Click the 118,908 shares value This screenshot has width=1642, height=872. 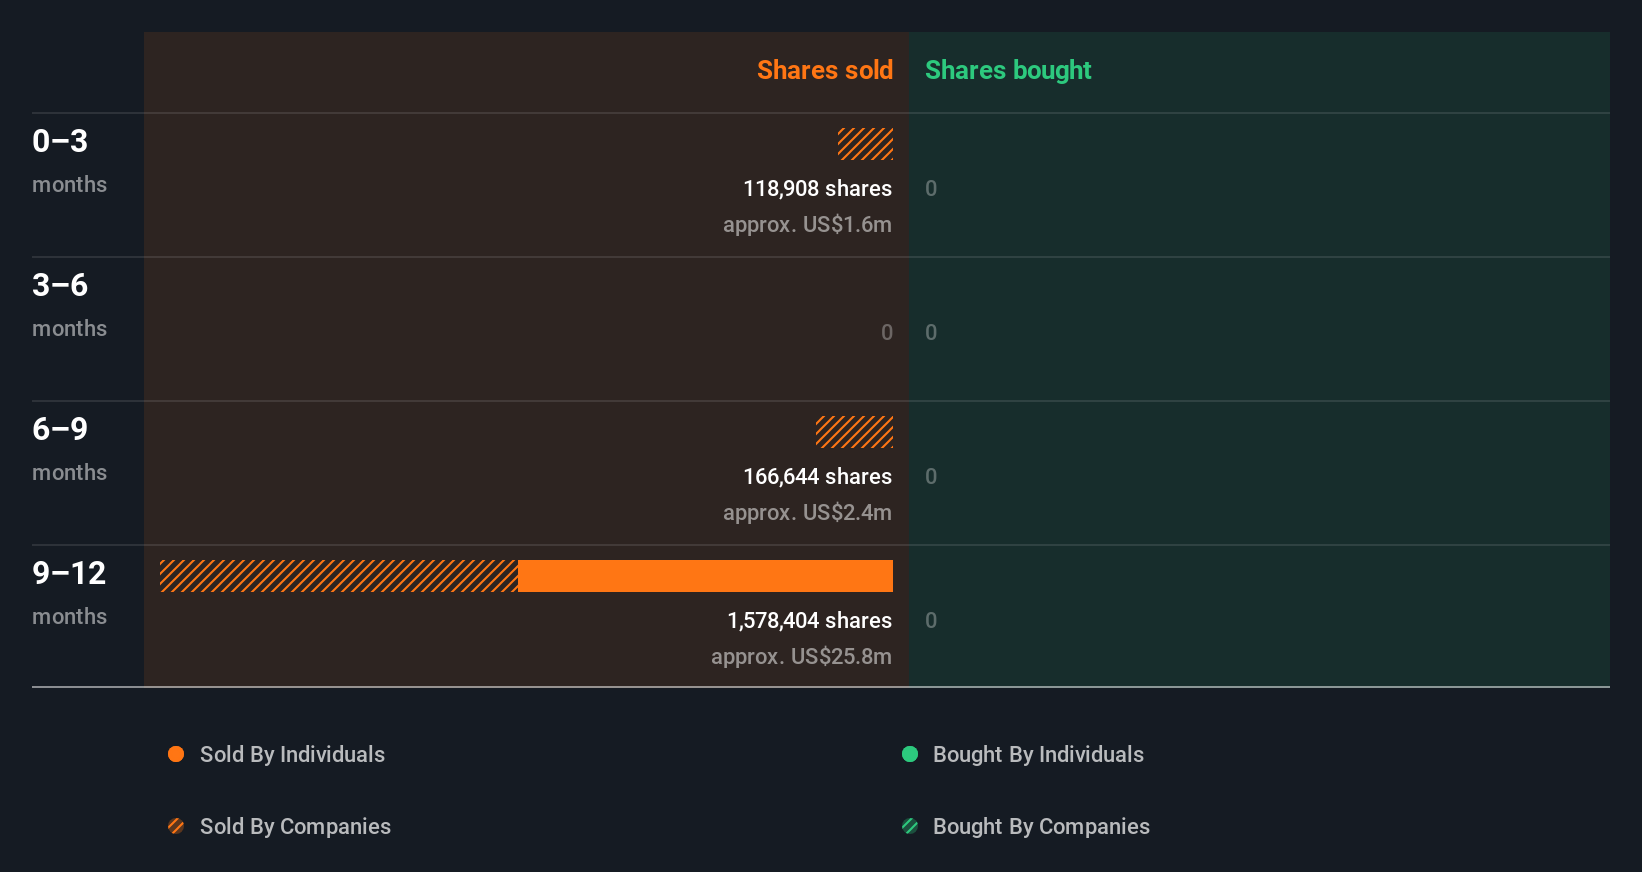click(x=817, y=188)
